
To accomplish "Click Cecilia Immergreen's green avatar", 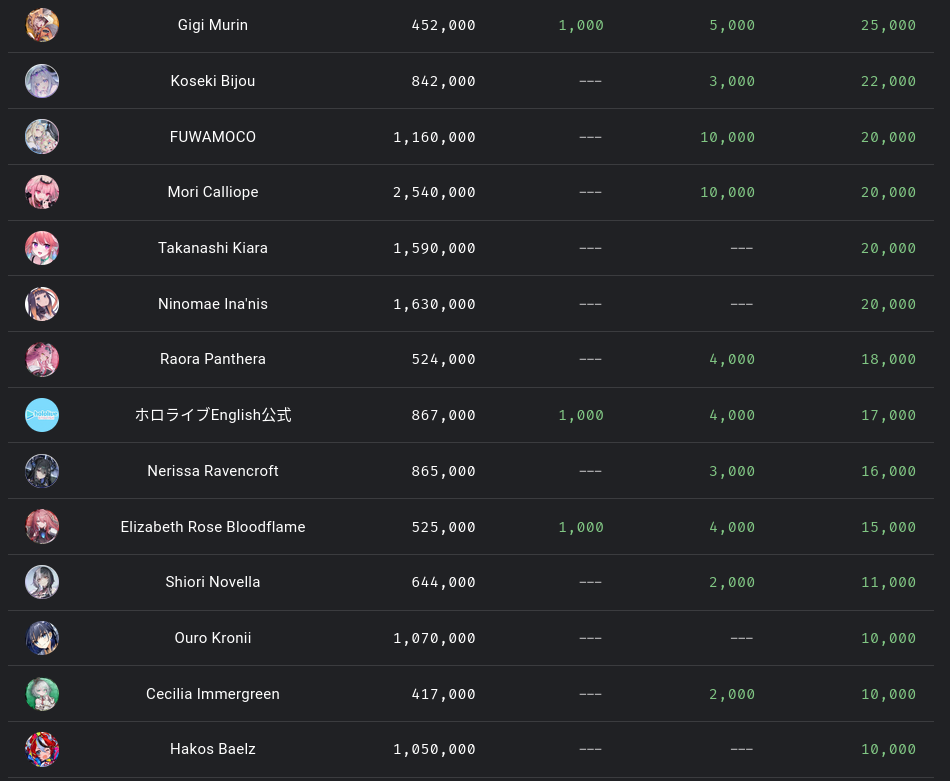I will point(42,694).
